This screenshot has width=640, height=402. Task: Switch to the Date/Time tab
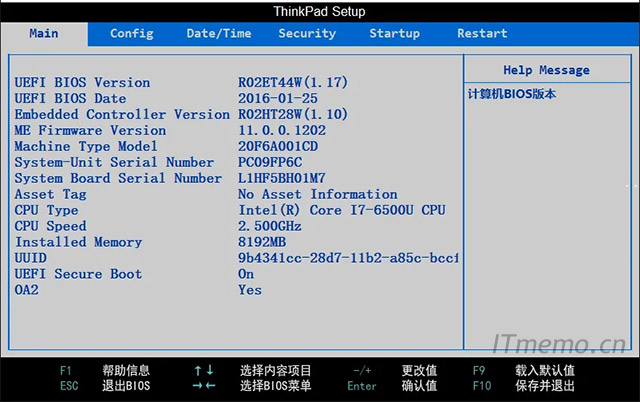[219, 33]
